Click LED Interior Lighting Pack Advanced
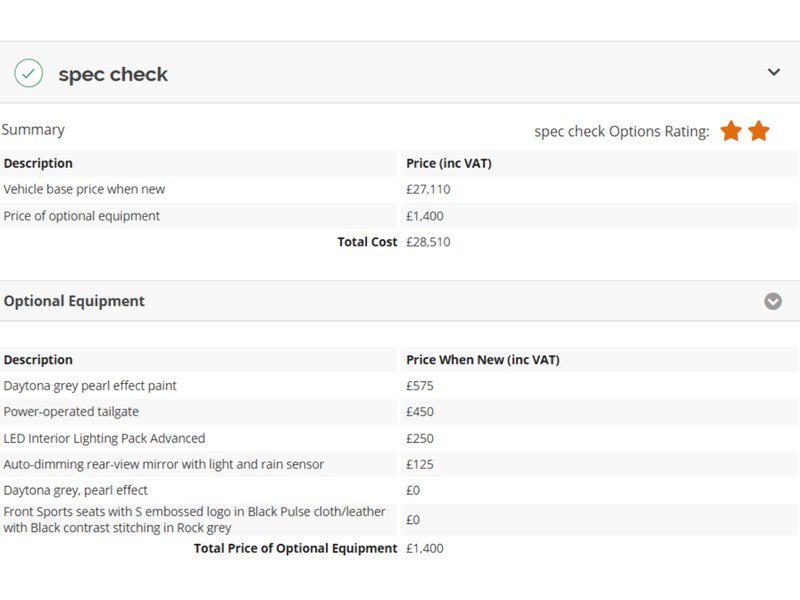Viewport: 800px width, 600px height. [104, 438]
